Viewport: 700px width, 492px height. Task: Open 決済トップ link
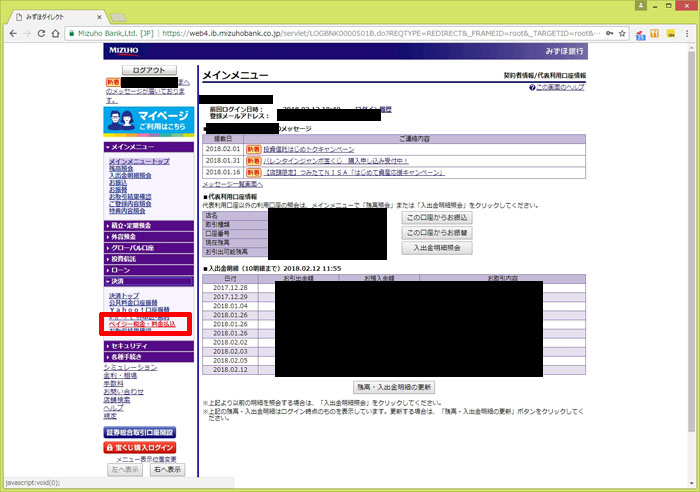pos(124,296)
